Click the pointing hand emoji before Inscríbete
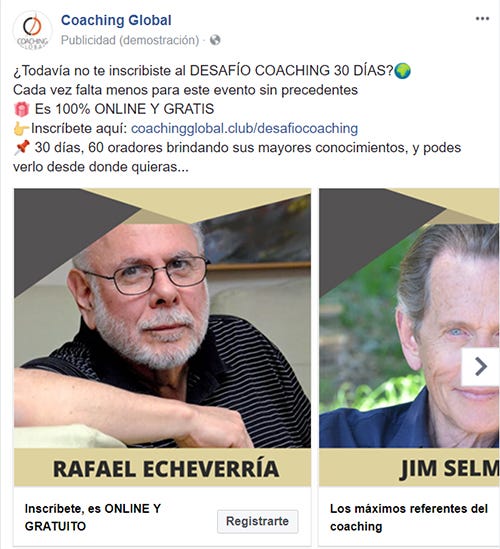The width and height of the screenshot is (500, 549). coord(21,128)
